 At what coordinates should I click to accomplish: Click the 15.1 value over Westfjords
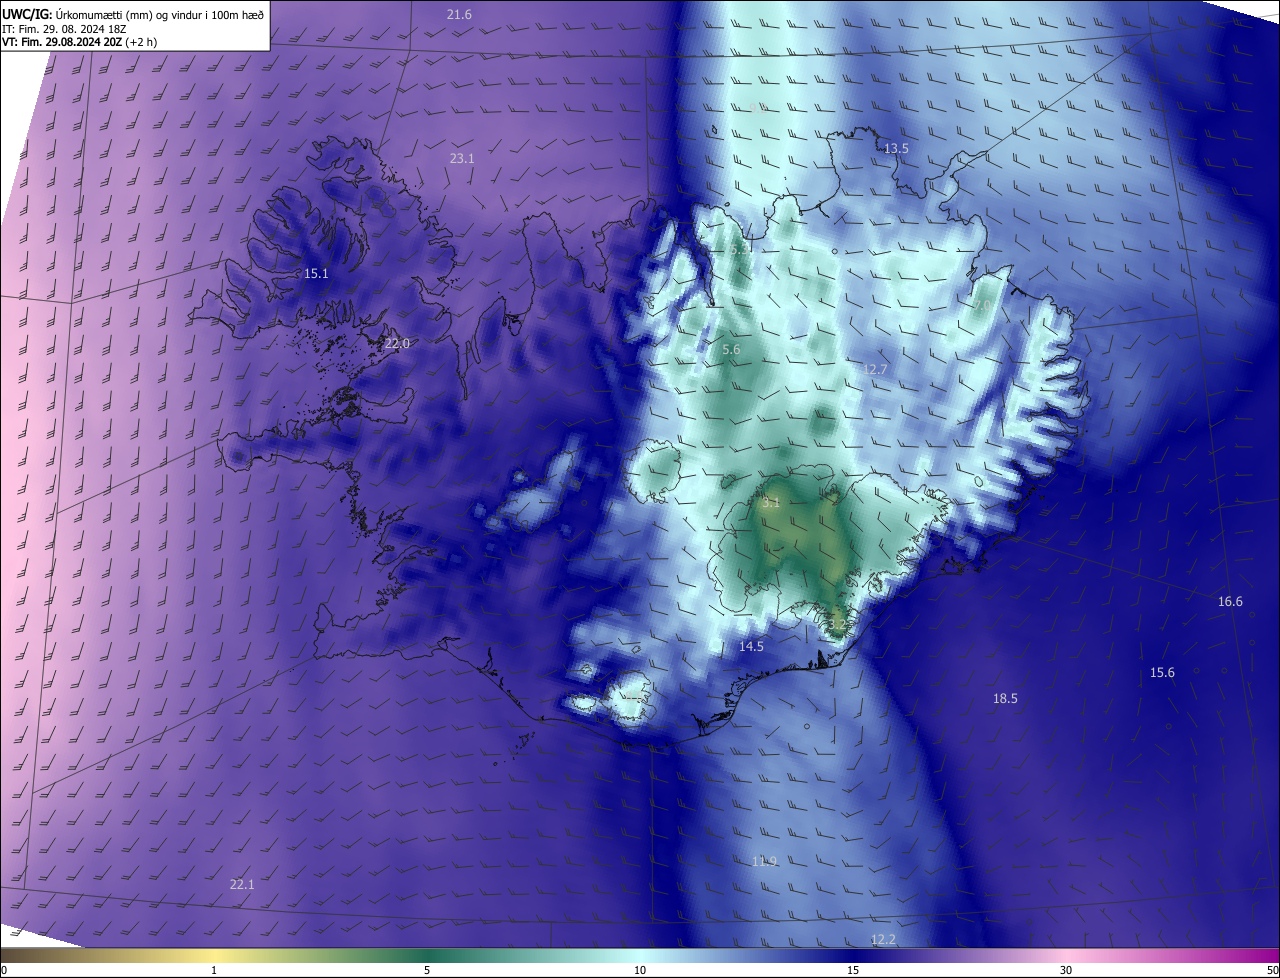pos(316,273)
